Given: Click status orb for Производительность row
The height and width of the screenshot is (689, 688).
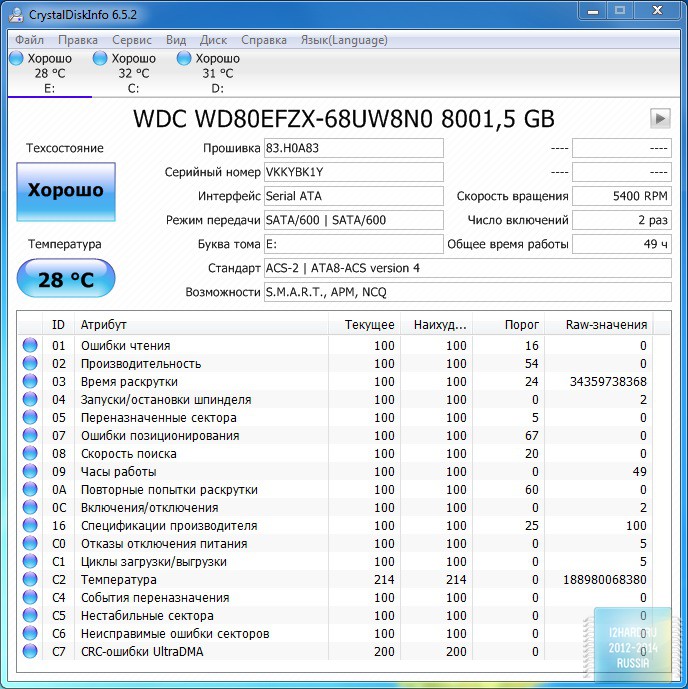Looking at the screenshot, I should (30, 363).
